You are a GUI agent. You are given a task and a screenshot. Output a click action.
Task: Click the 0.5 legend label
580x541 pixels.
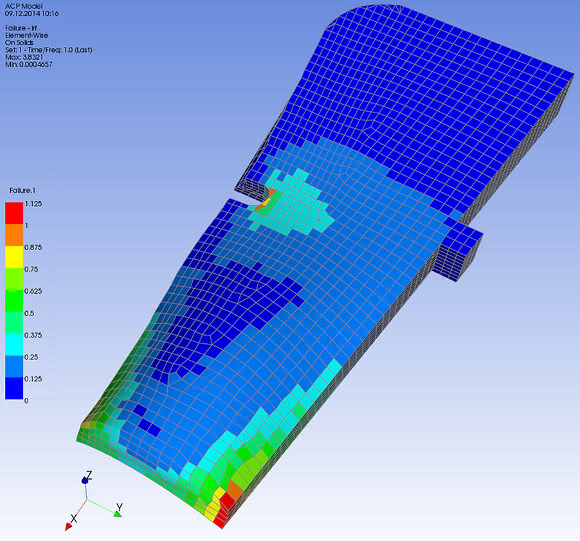point(29,313)
